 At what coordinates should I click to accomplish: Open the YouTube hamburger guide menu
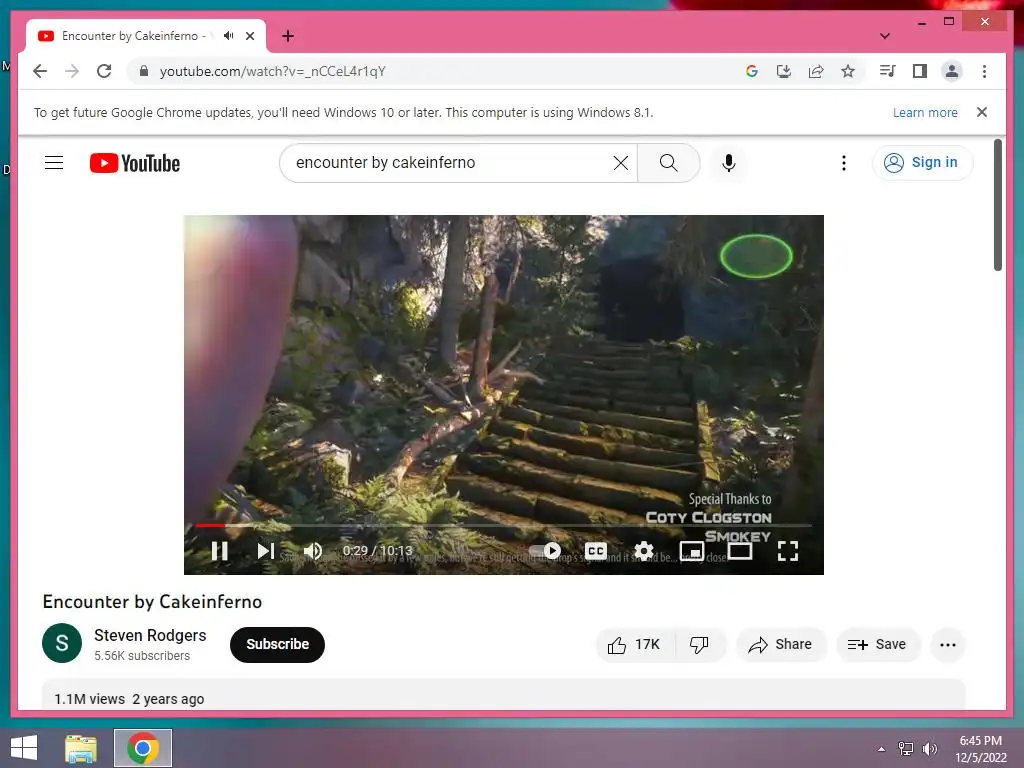54,163
